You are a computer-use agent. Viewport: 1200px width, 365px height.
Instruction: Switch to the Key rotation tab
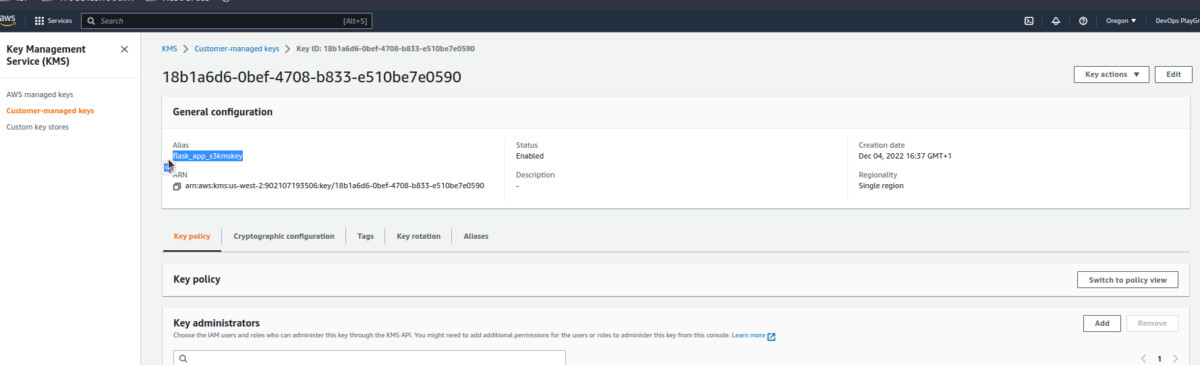coord(418,236)
